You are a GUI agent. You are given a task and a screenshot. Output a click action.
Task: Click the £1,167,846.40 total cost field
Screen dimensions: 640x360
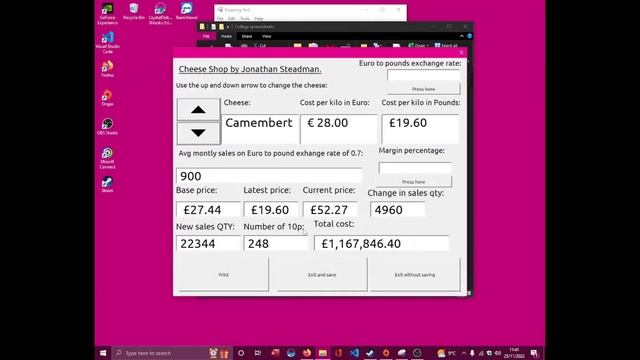pos(382,243)
